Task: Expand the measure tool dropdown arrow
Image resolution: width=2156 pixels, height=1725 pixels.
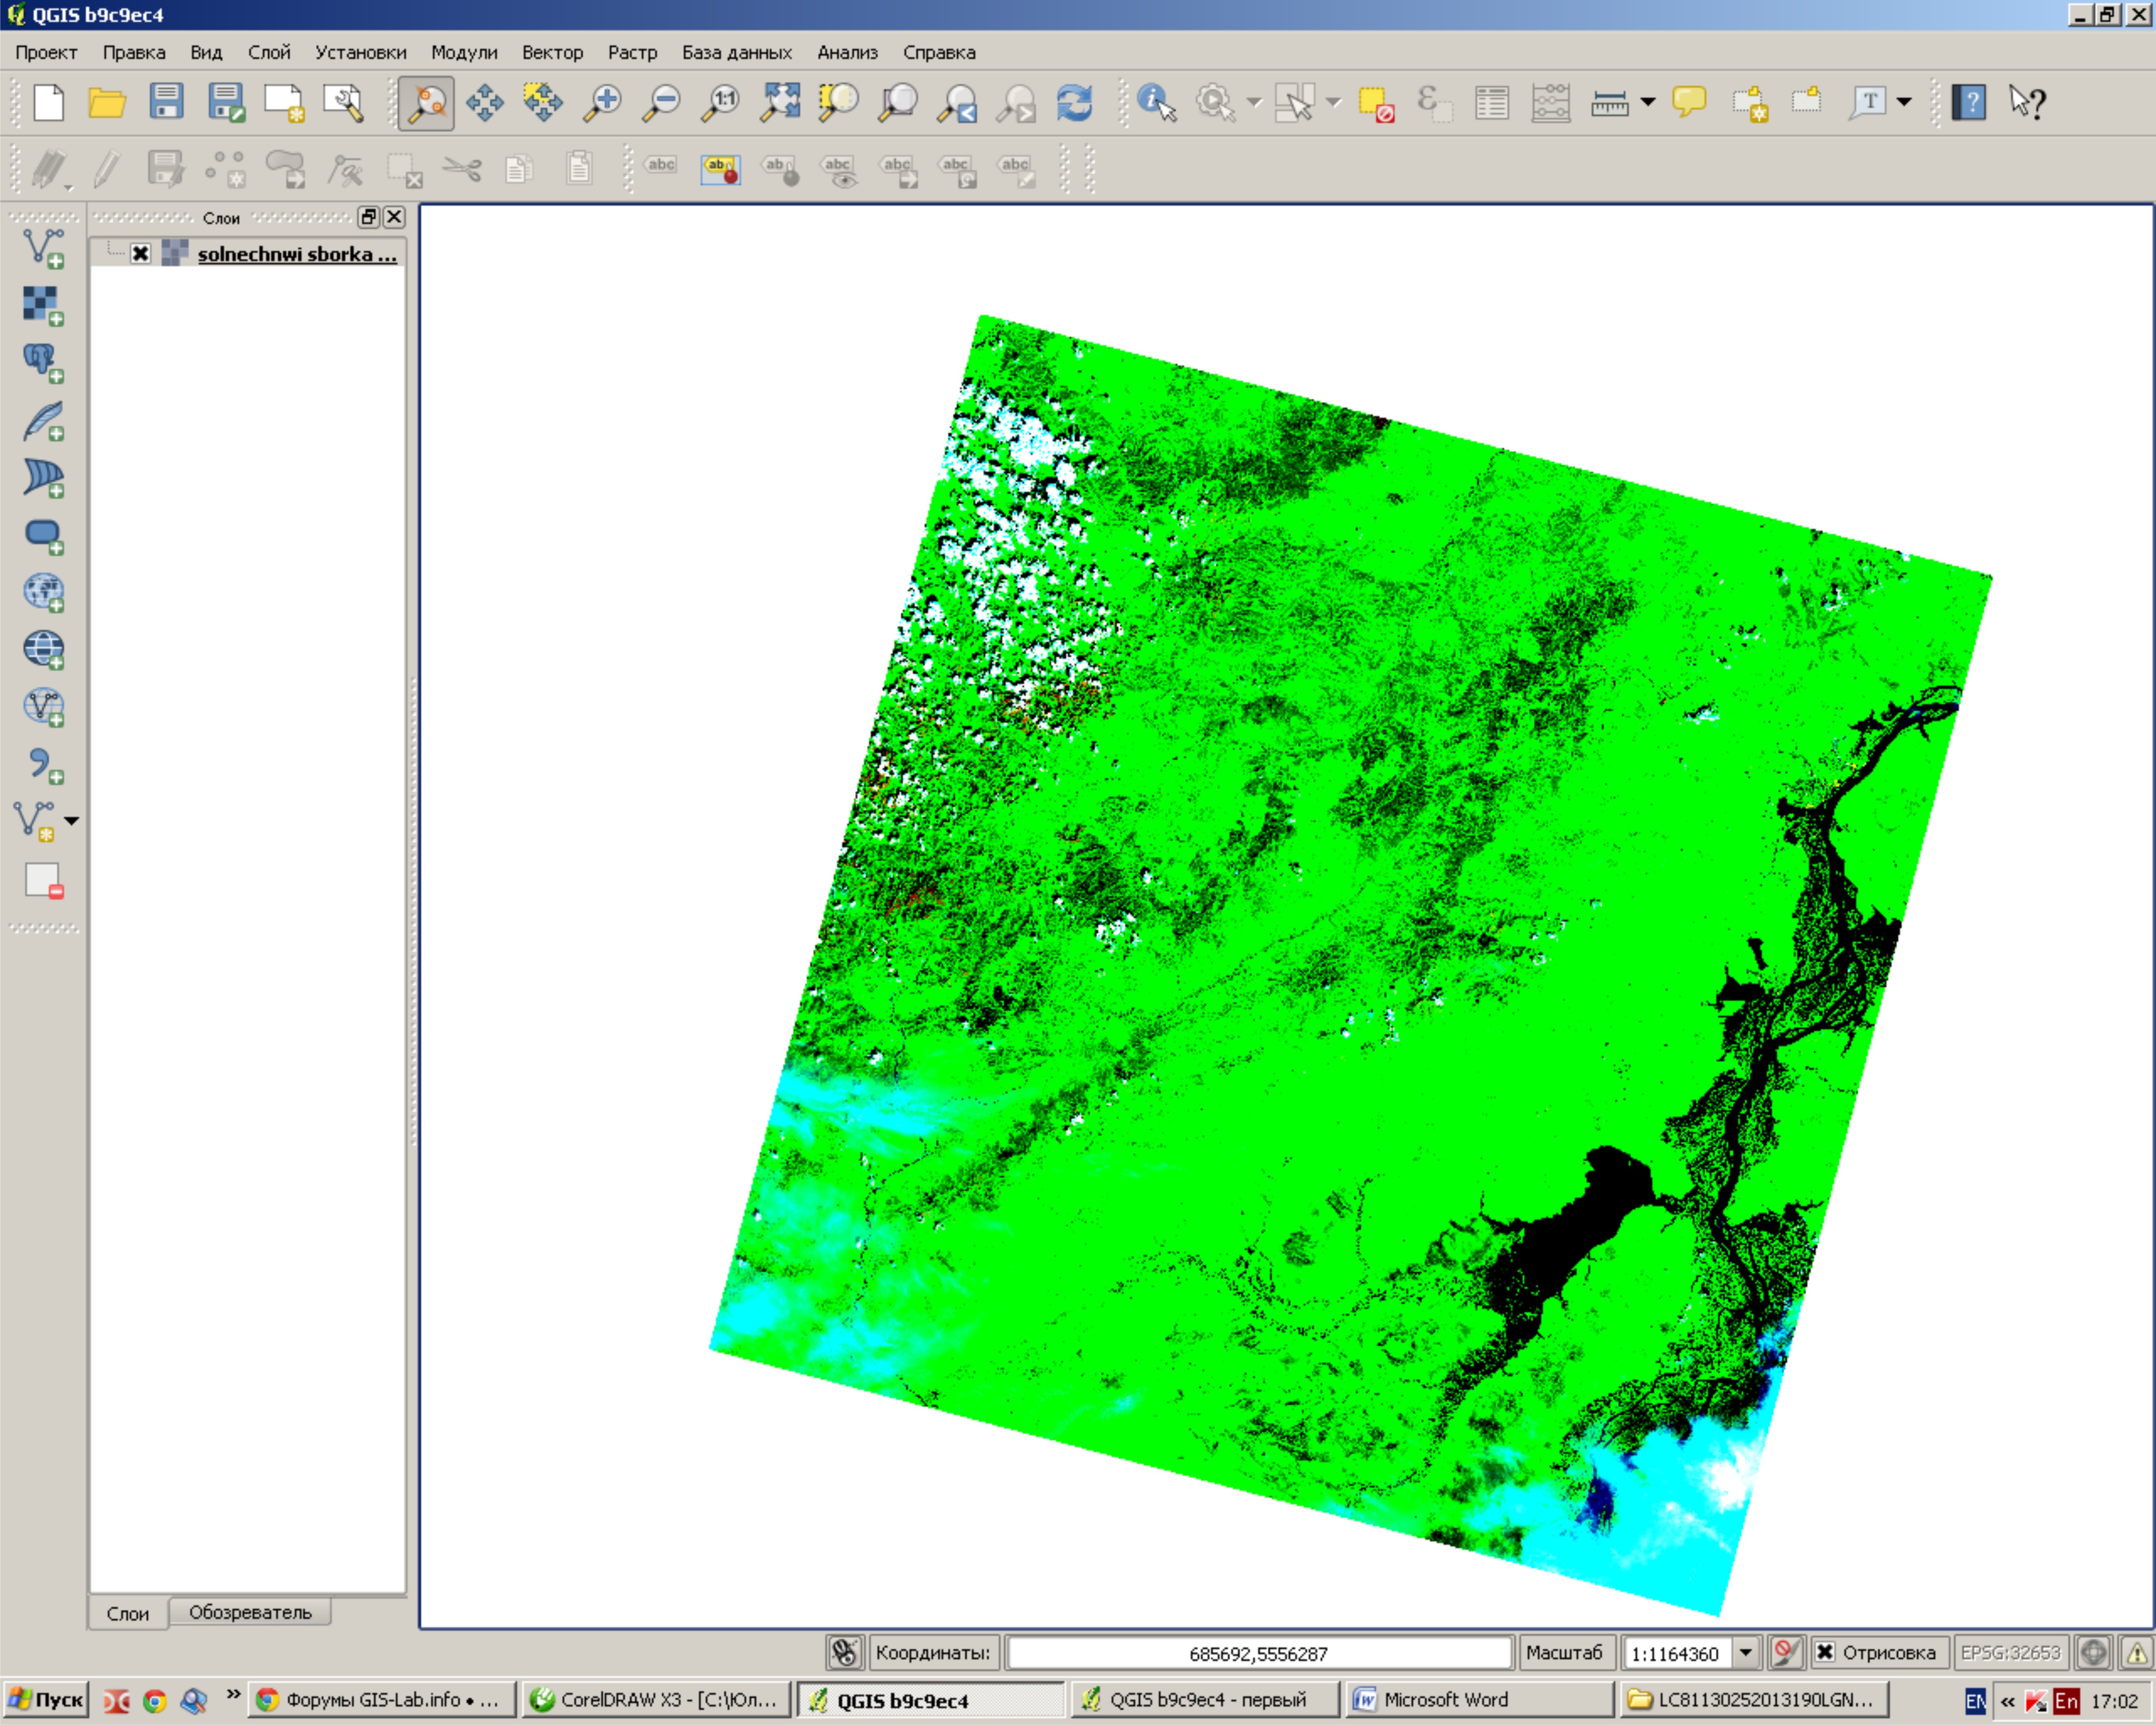Action: pos(1648,102)
